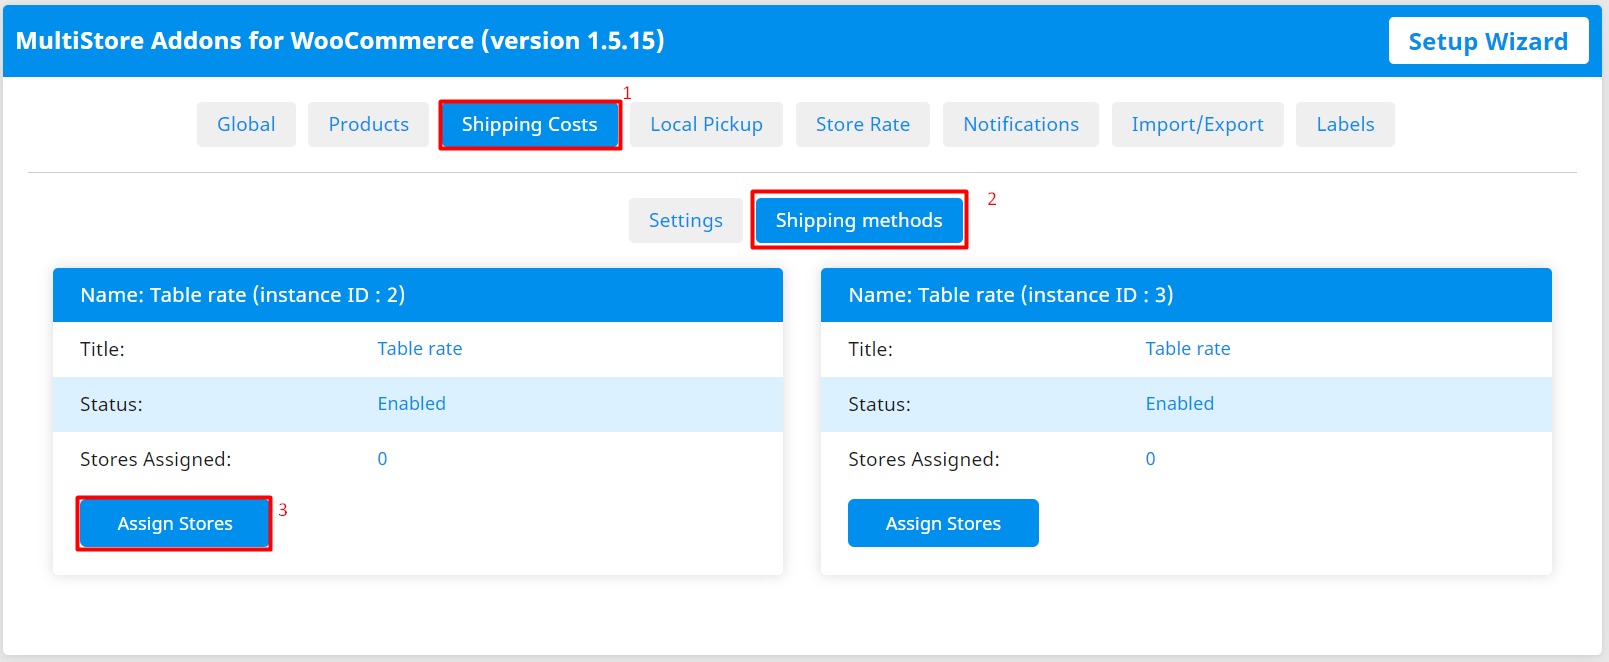This screenshot has height=662, width=1609.
Task: Assign Stores for Table rate instance 3
Action: point(943,523)
